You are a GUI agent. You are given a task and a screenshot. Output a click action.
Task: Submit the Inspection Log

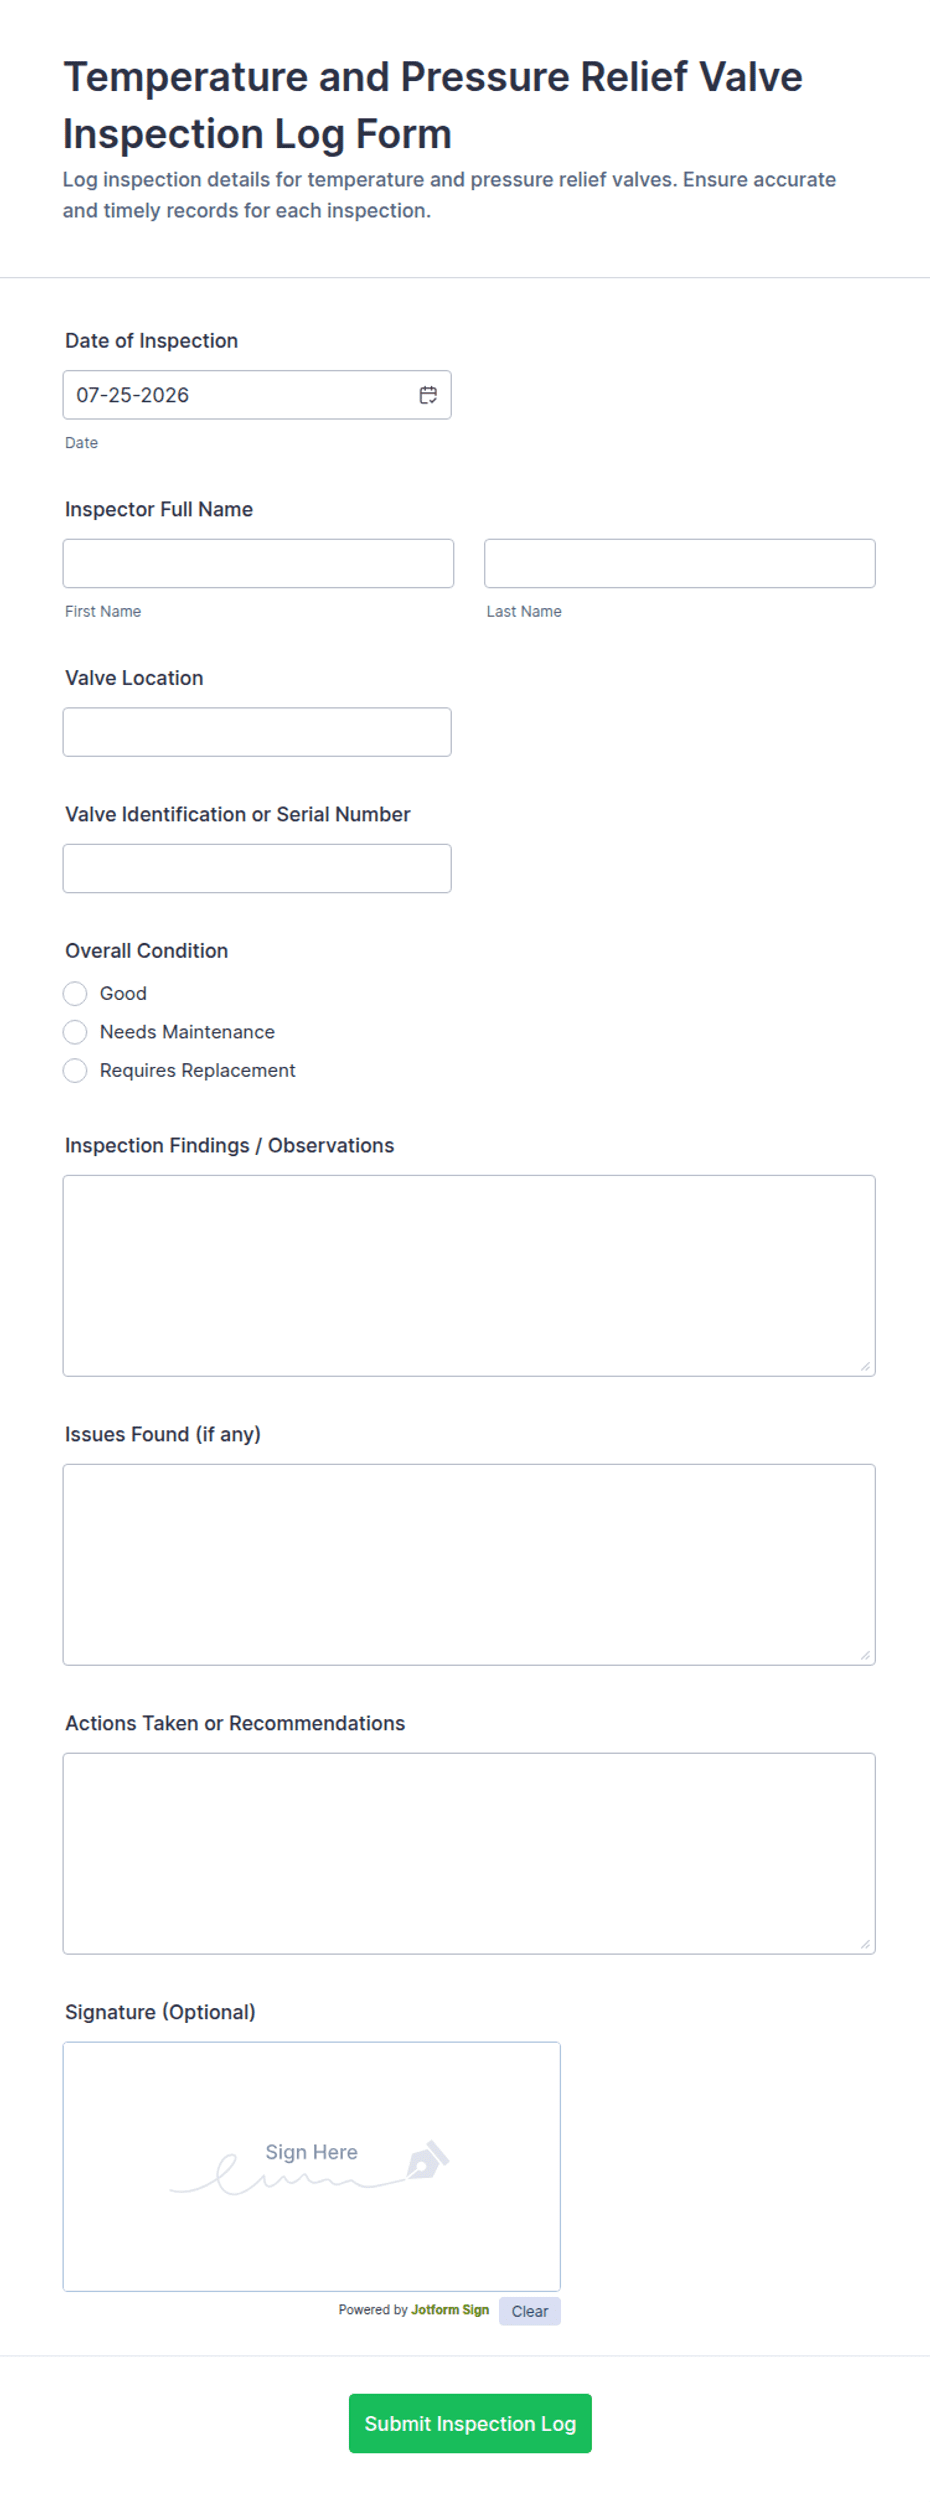click(x=470, y=2423)
